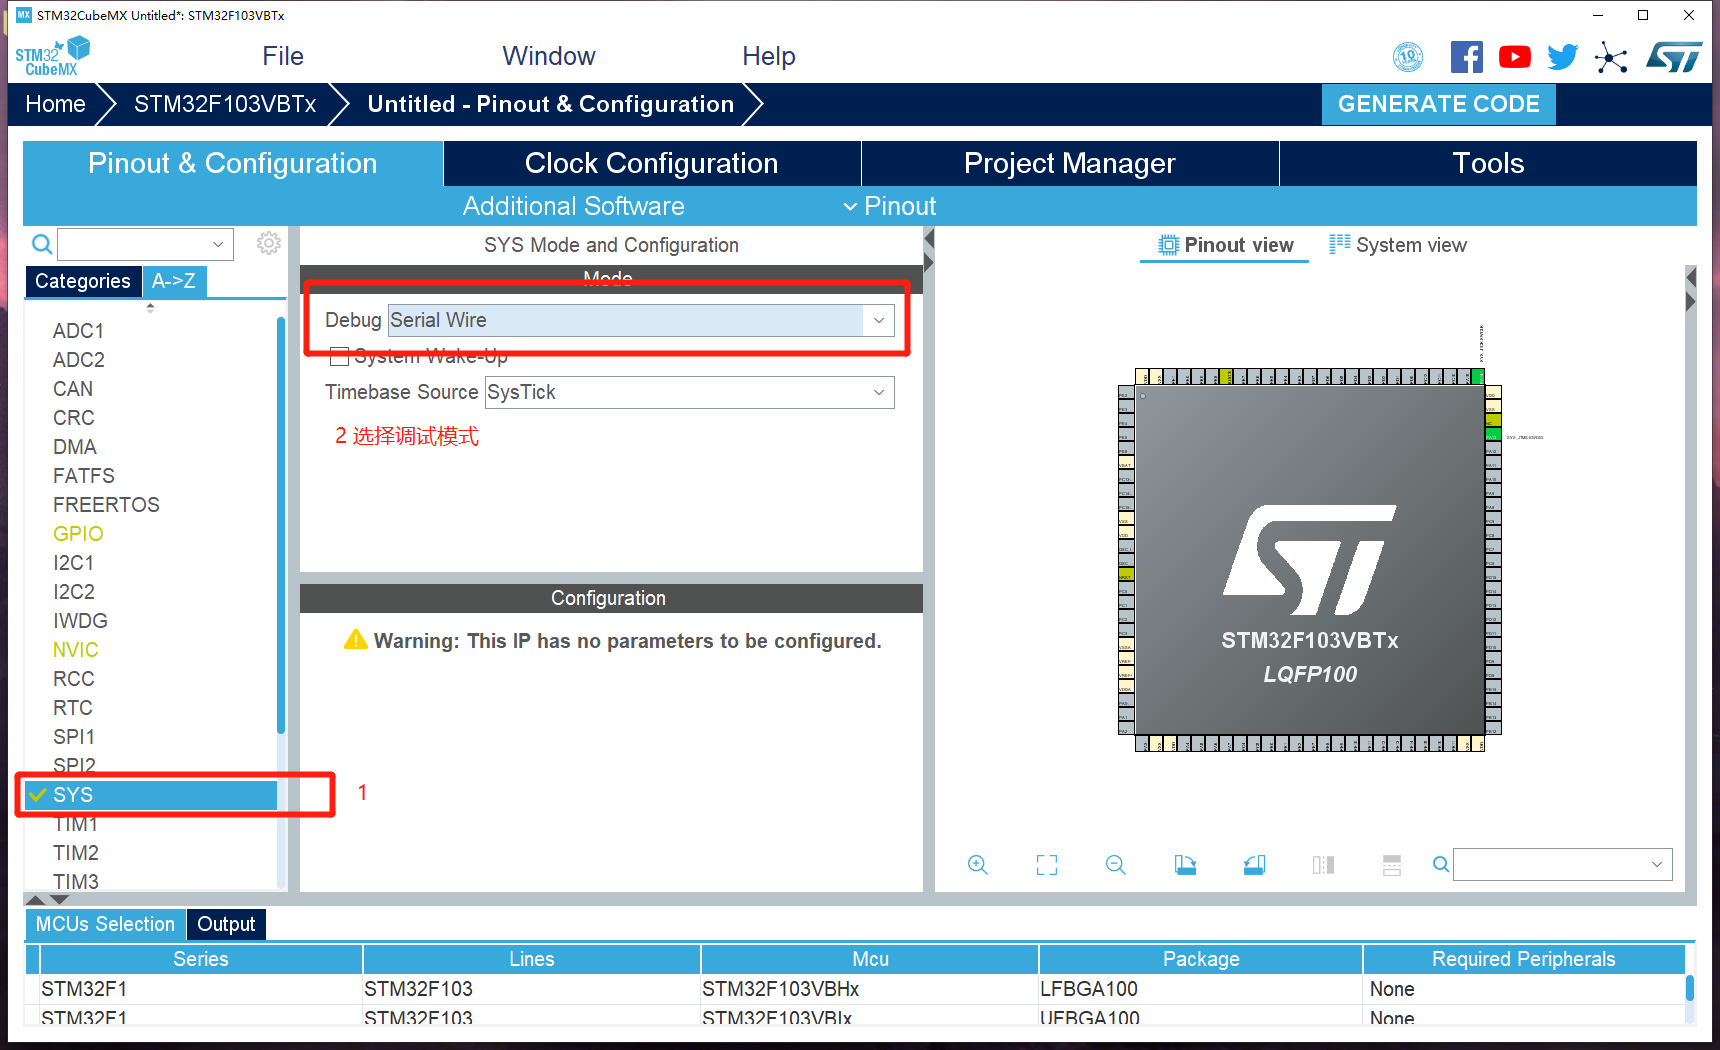Select ADC2 in the peripheral list
This screenshot has height=1050, width=1720.
79,360
